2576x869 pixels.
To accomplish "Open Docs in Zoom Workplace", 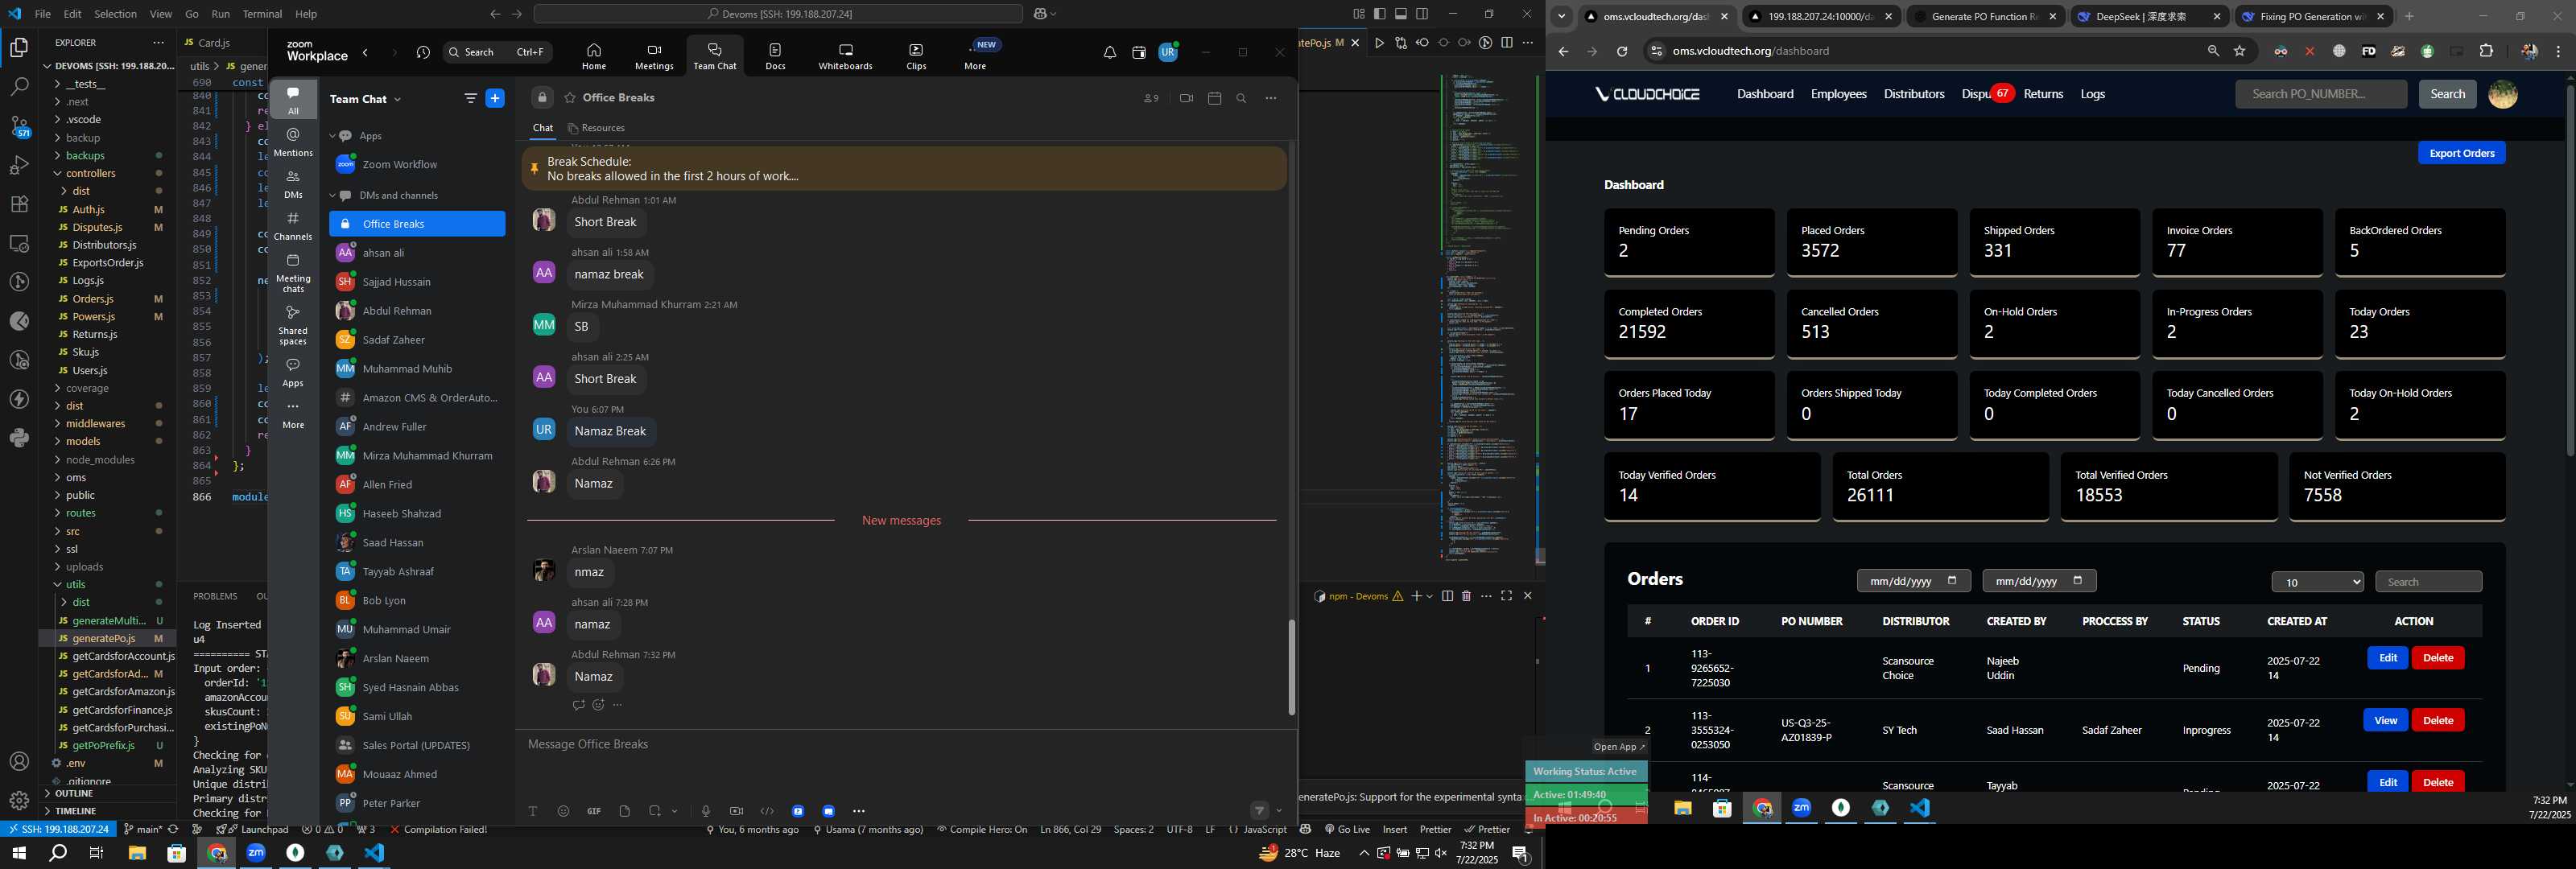I will coord(775,56).
